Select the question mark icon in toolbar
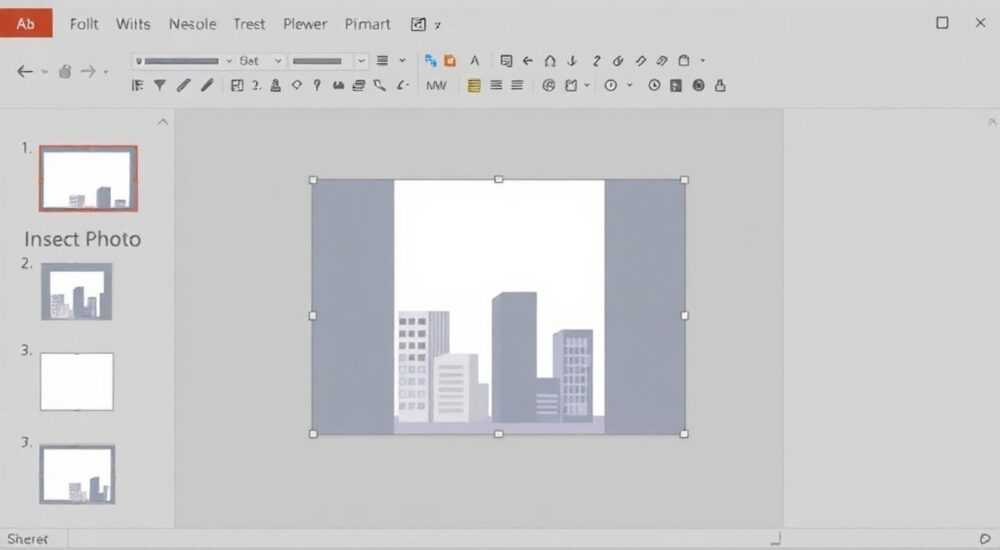The height and width of the screenshot is (550, 1000). (x=316, y=85)
